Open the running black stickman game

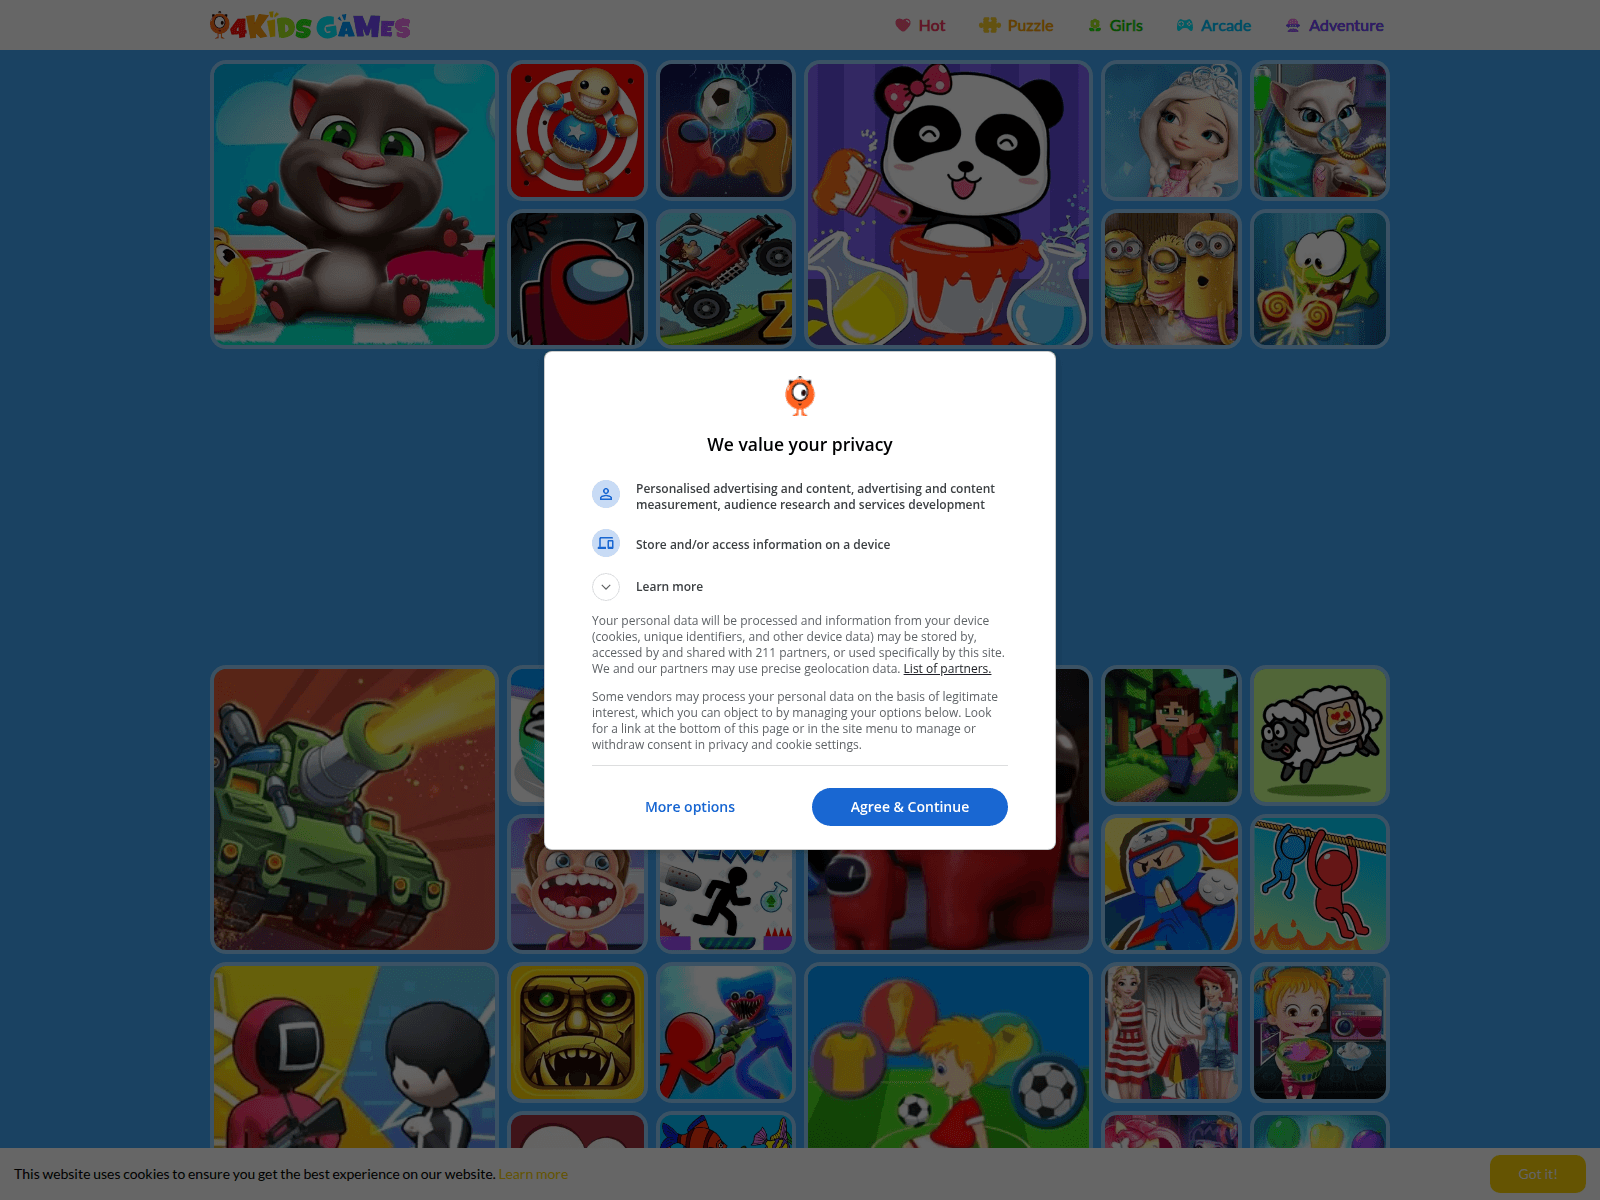pyautogui.click(x=726, y=900)
